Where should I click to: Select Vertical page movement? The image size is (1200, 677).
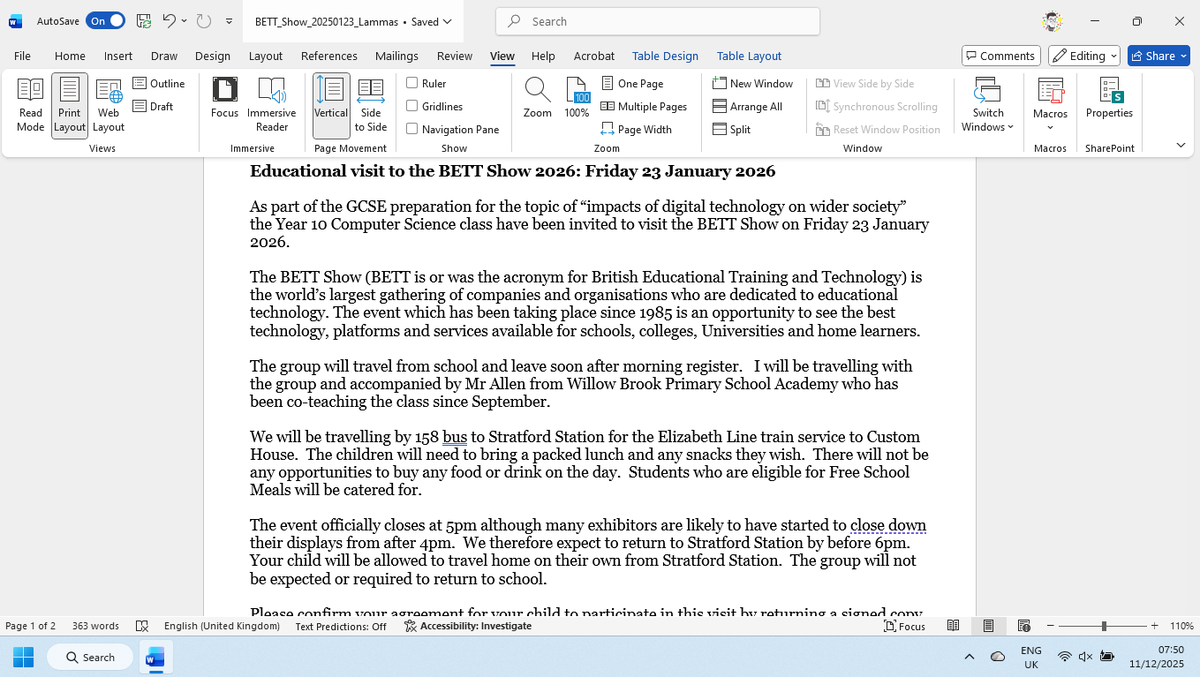click(x=331, y=105)
